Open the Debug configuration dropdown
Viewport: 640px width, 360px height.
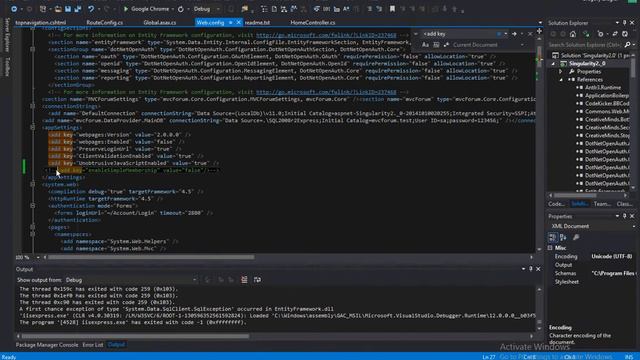[x=218, y=9]
